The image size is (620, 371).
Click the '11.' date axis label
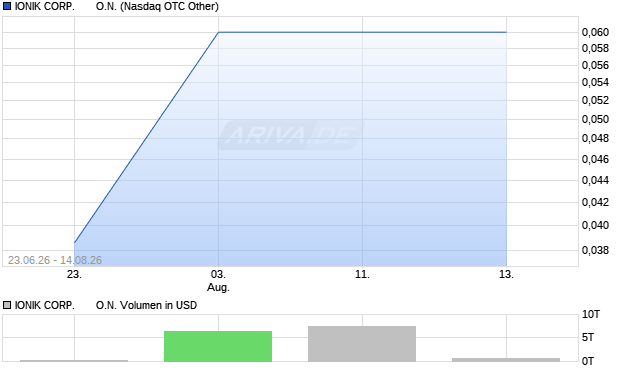point(362,274)
